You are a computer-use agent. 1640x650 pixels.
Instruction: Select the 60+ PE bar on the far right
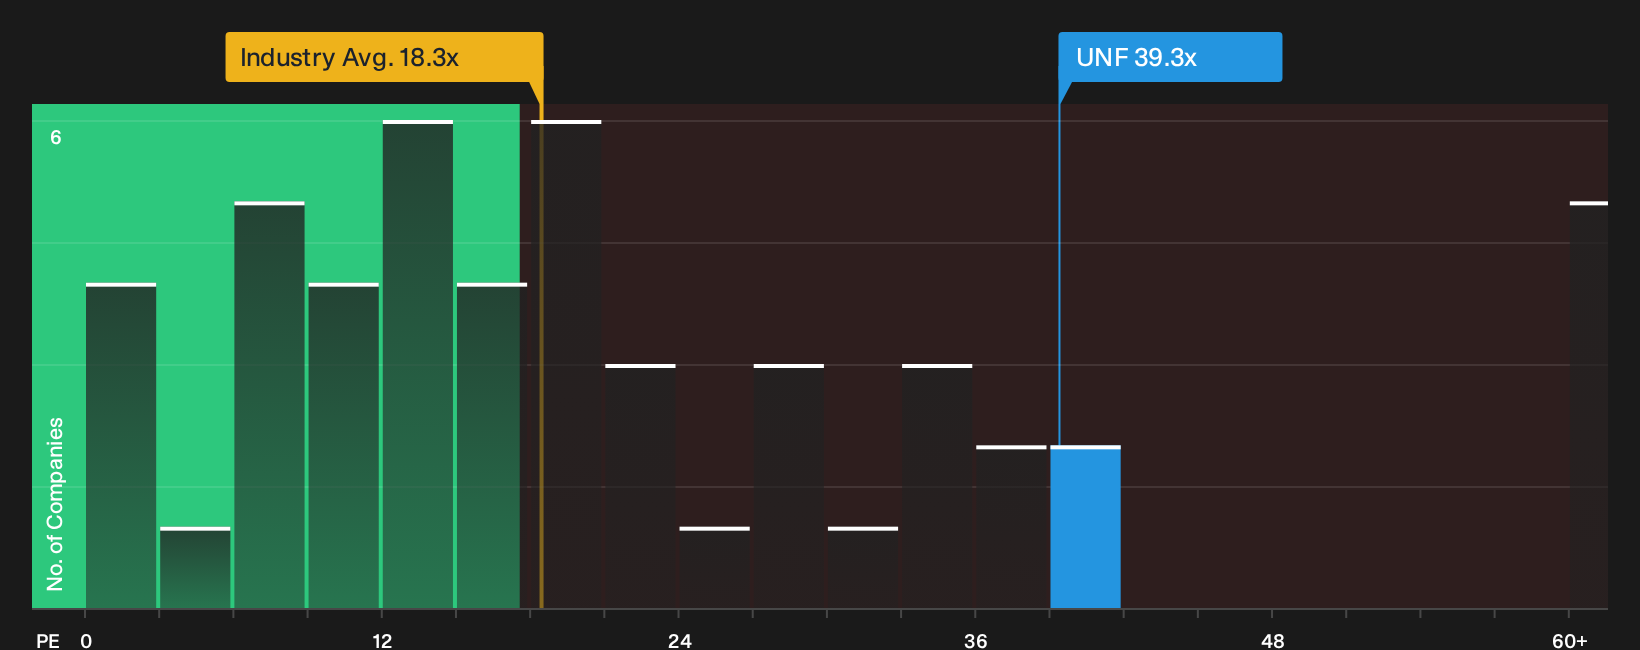coord(1589,405)
